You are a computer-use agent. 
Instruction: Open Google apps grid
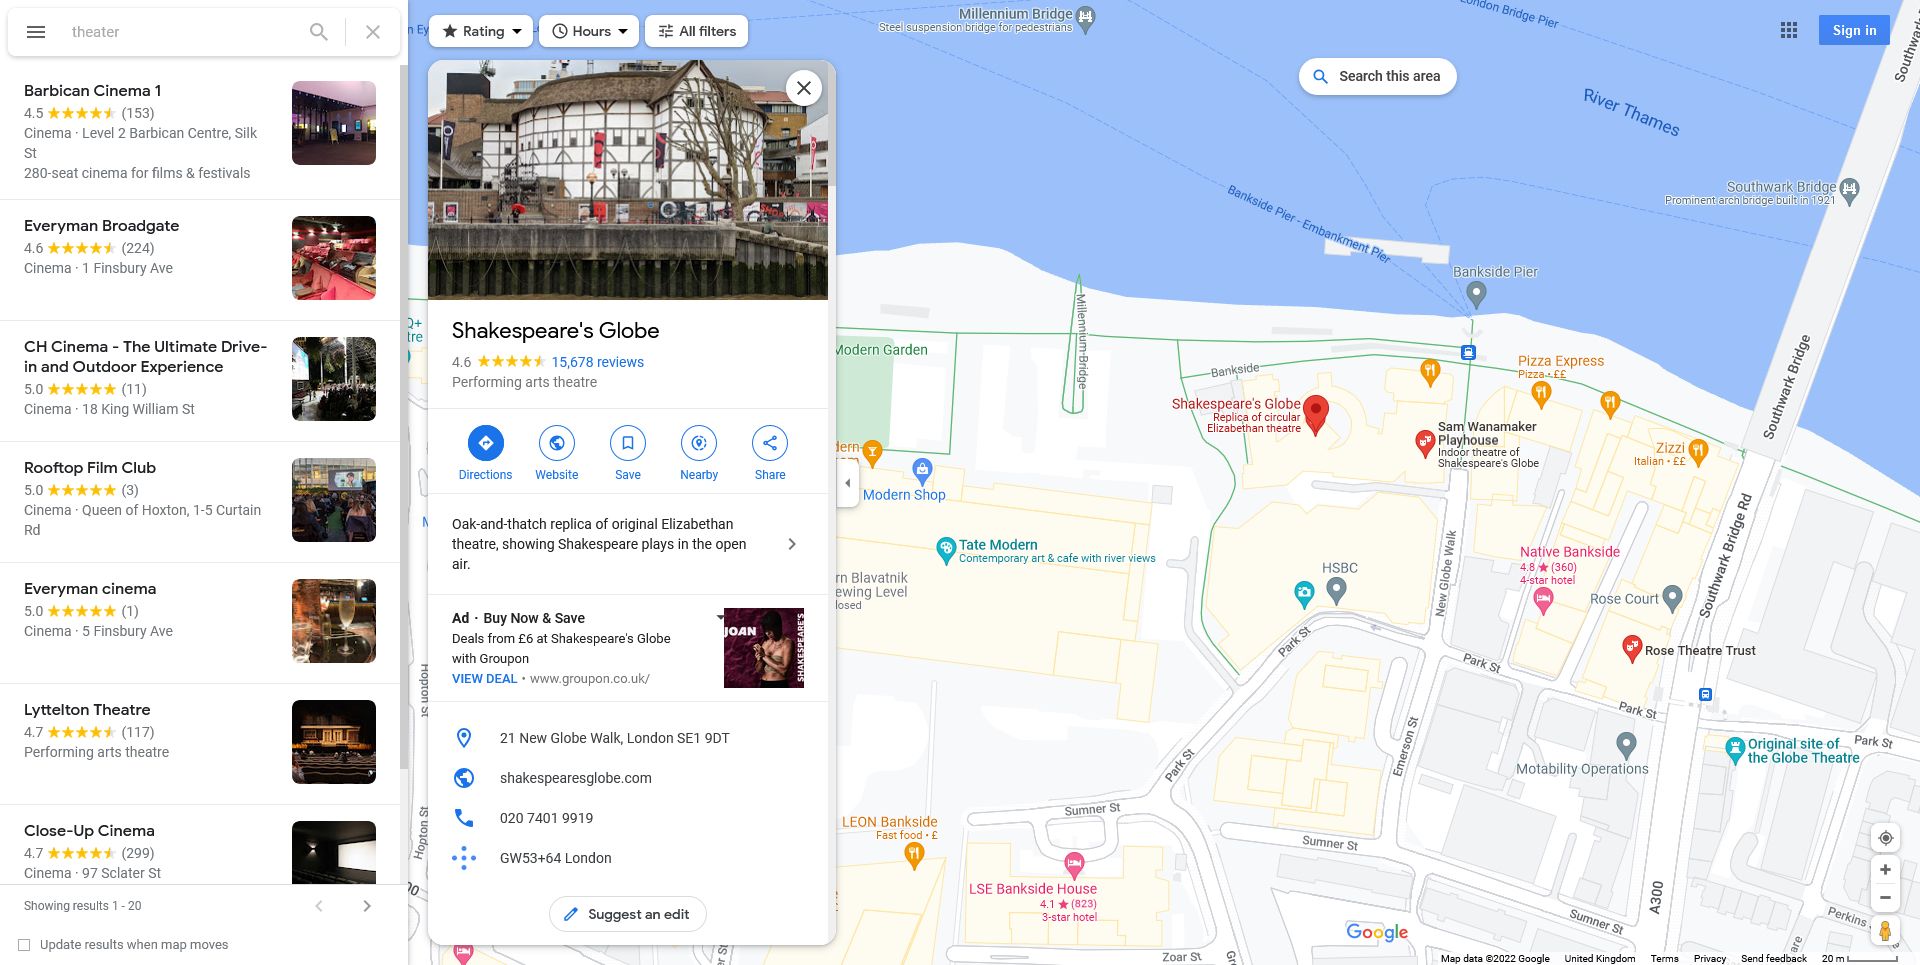[1789, 31]
